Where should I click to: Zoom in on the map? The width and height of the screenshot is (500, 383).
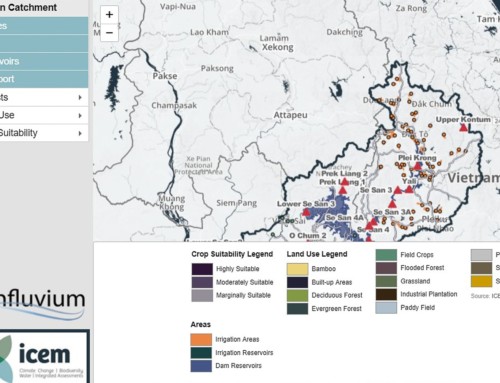click(109, 15)
